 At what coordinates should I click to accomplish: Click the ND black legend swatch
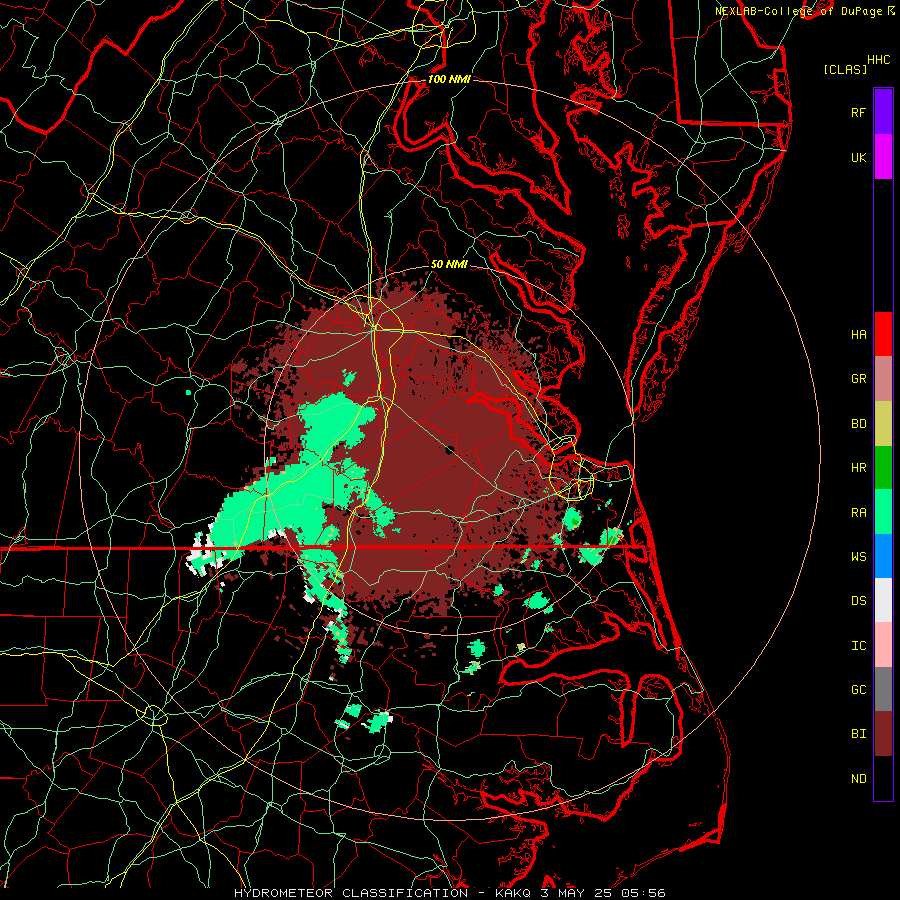coord(883,778)
